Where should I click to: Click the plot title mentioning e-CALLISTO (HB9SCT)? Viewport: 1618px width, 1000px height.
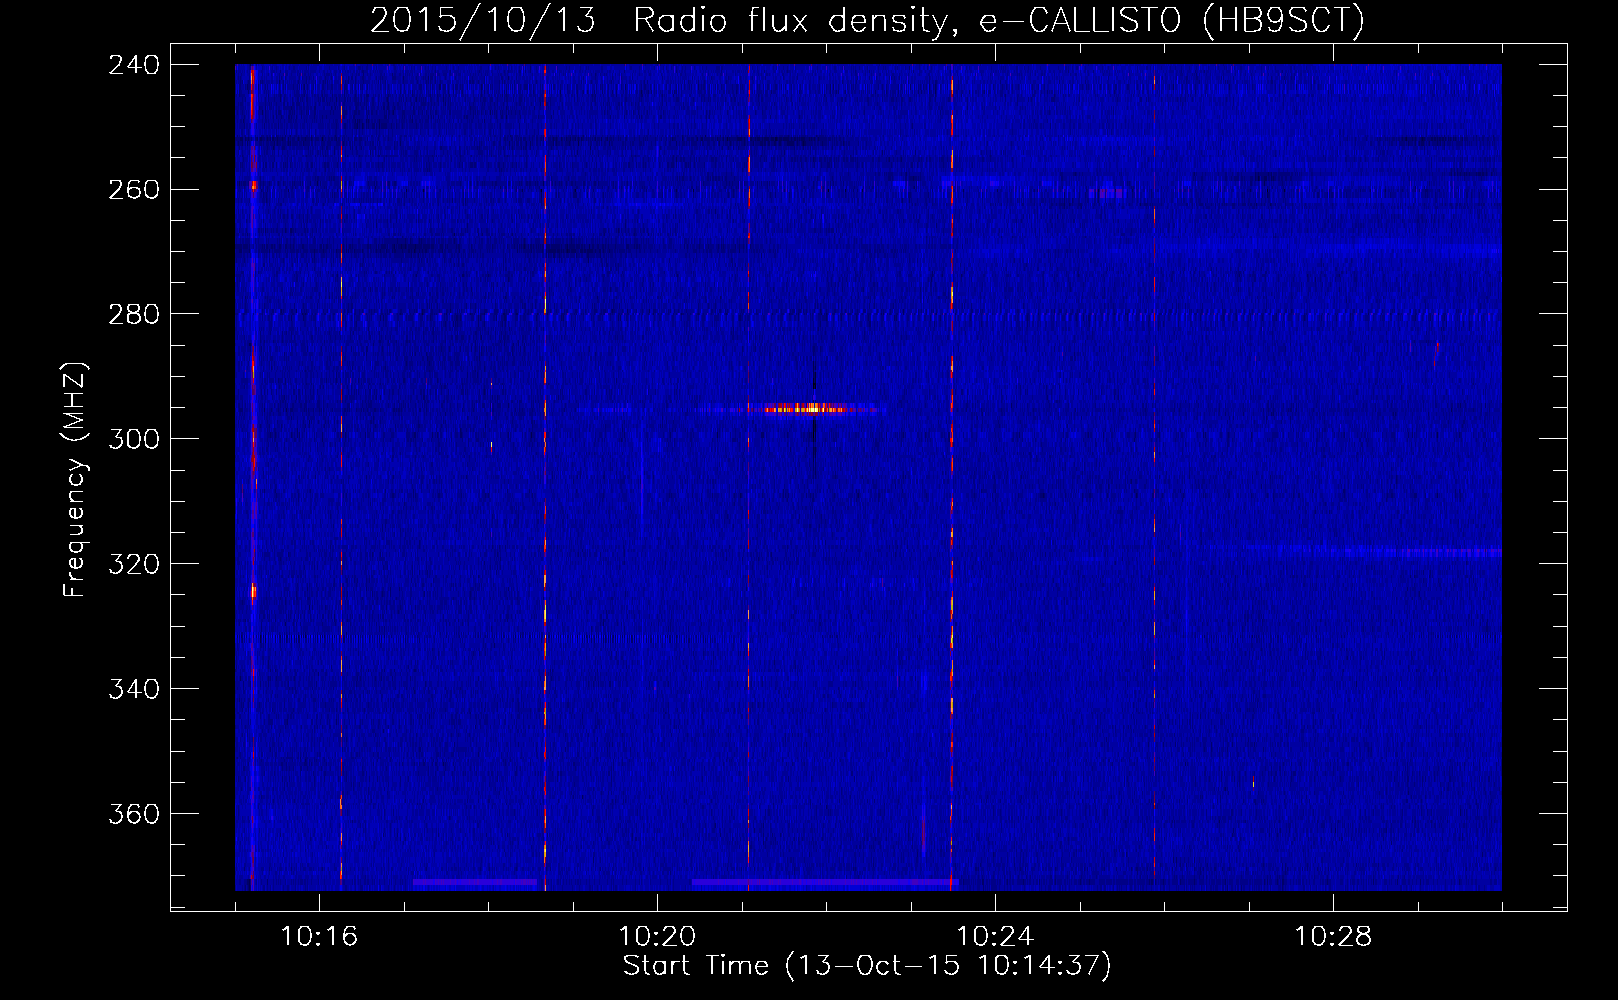pos(867,20)
